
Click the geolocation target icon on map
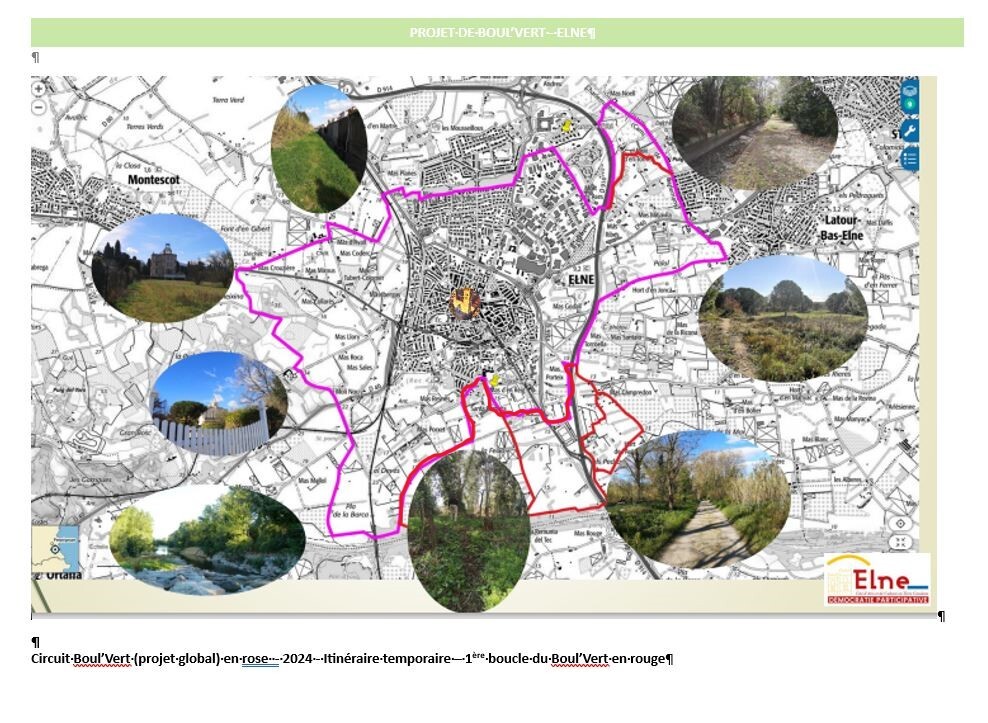900,523
